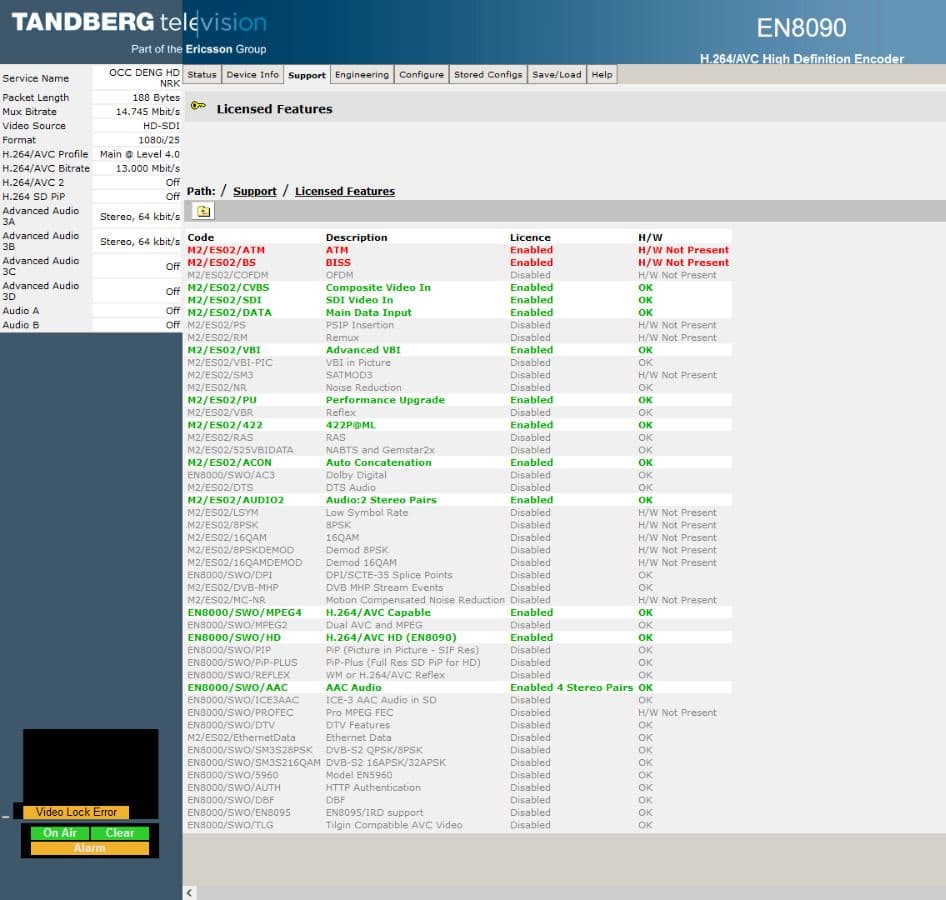The image size is (946, 900).
Task: Click the left scroll arrow at the bottom
Action: [x=188, y=890]
